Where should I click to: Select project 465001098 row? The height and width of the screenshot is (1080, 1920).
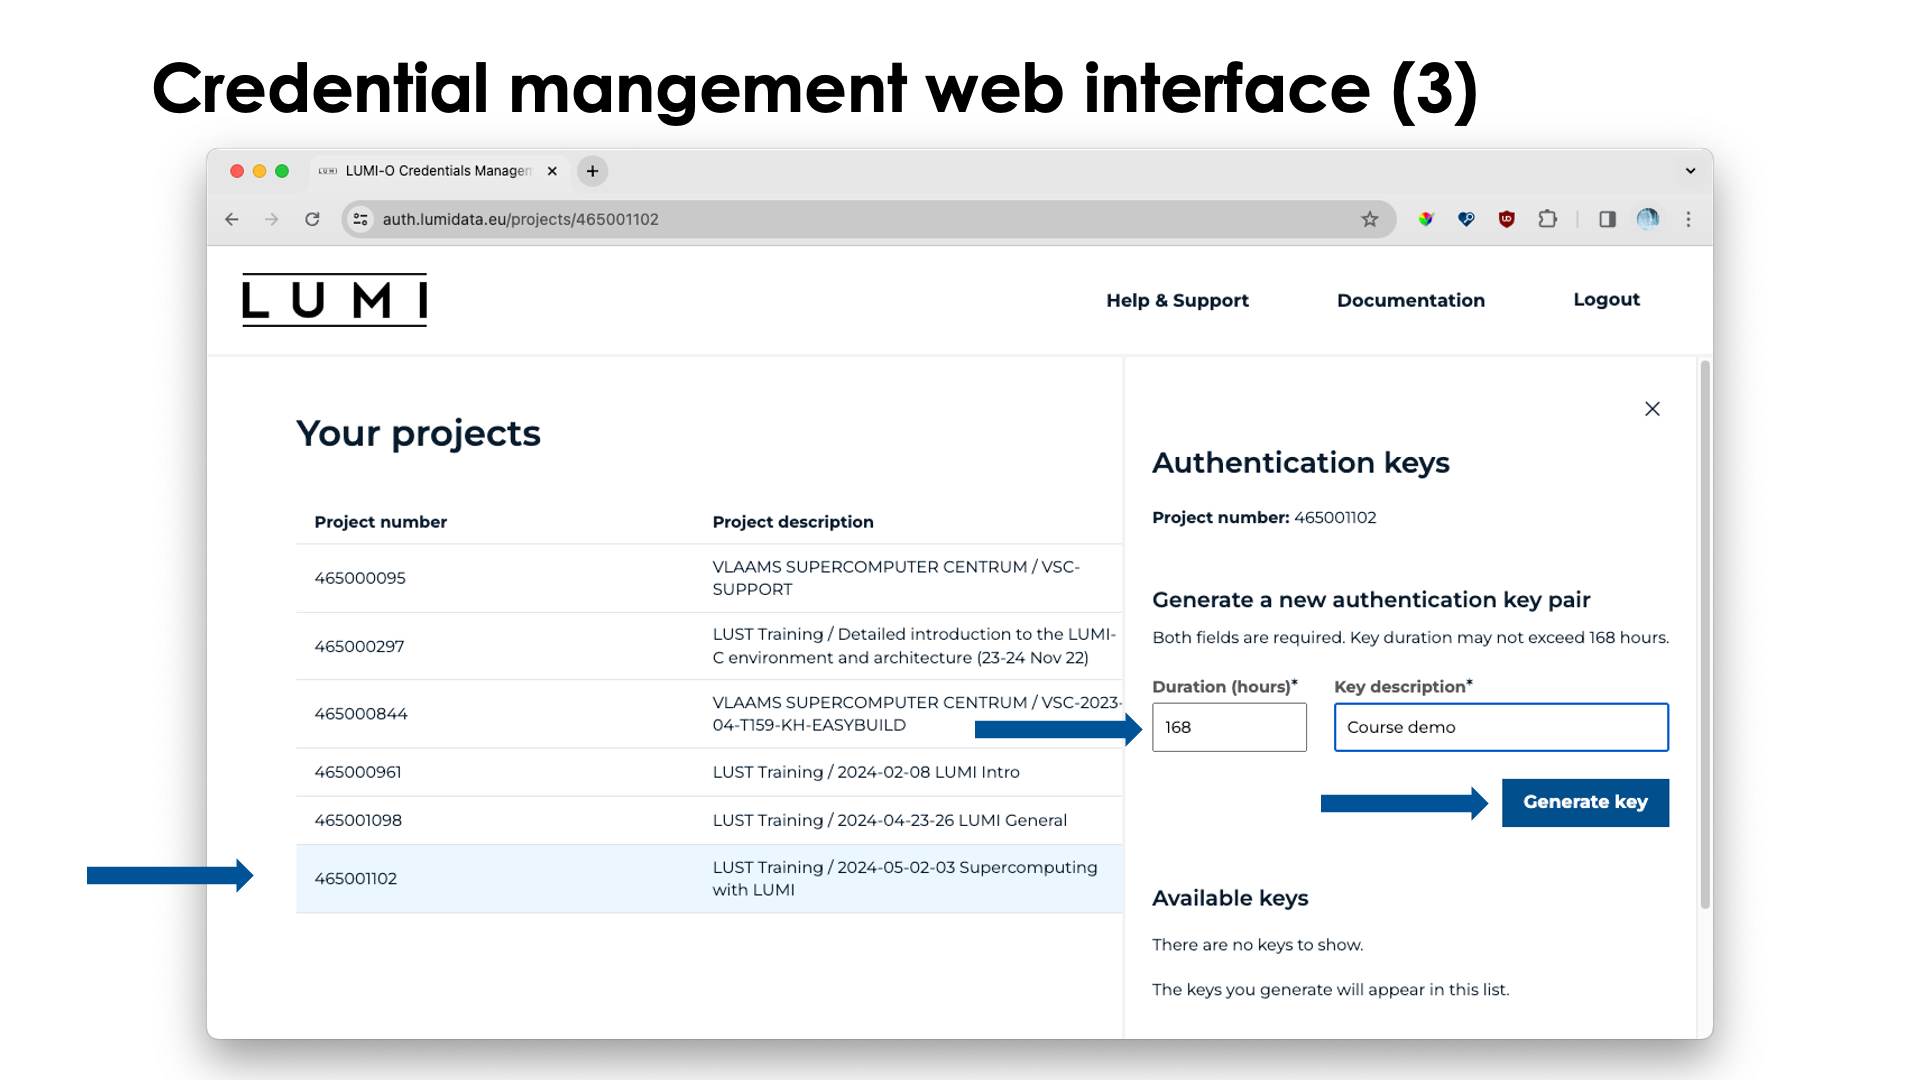pos(709,820)
